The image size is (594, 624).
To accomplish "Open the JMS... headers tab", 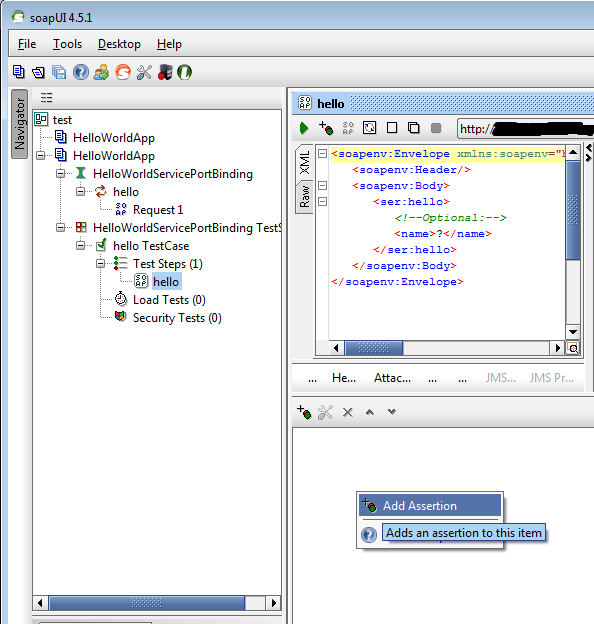I will tap(501, 378).
